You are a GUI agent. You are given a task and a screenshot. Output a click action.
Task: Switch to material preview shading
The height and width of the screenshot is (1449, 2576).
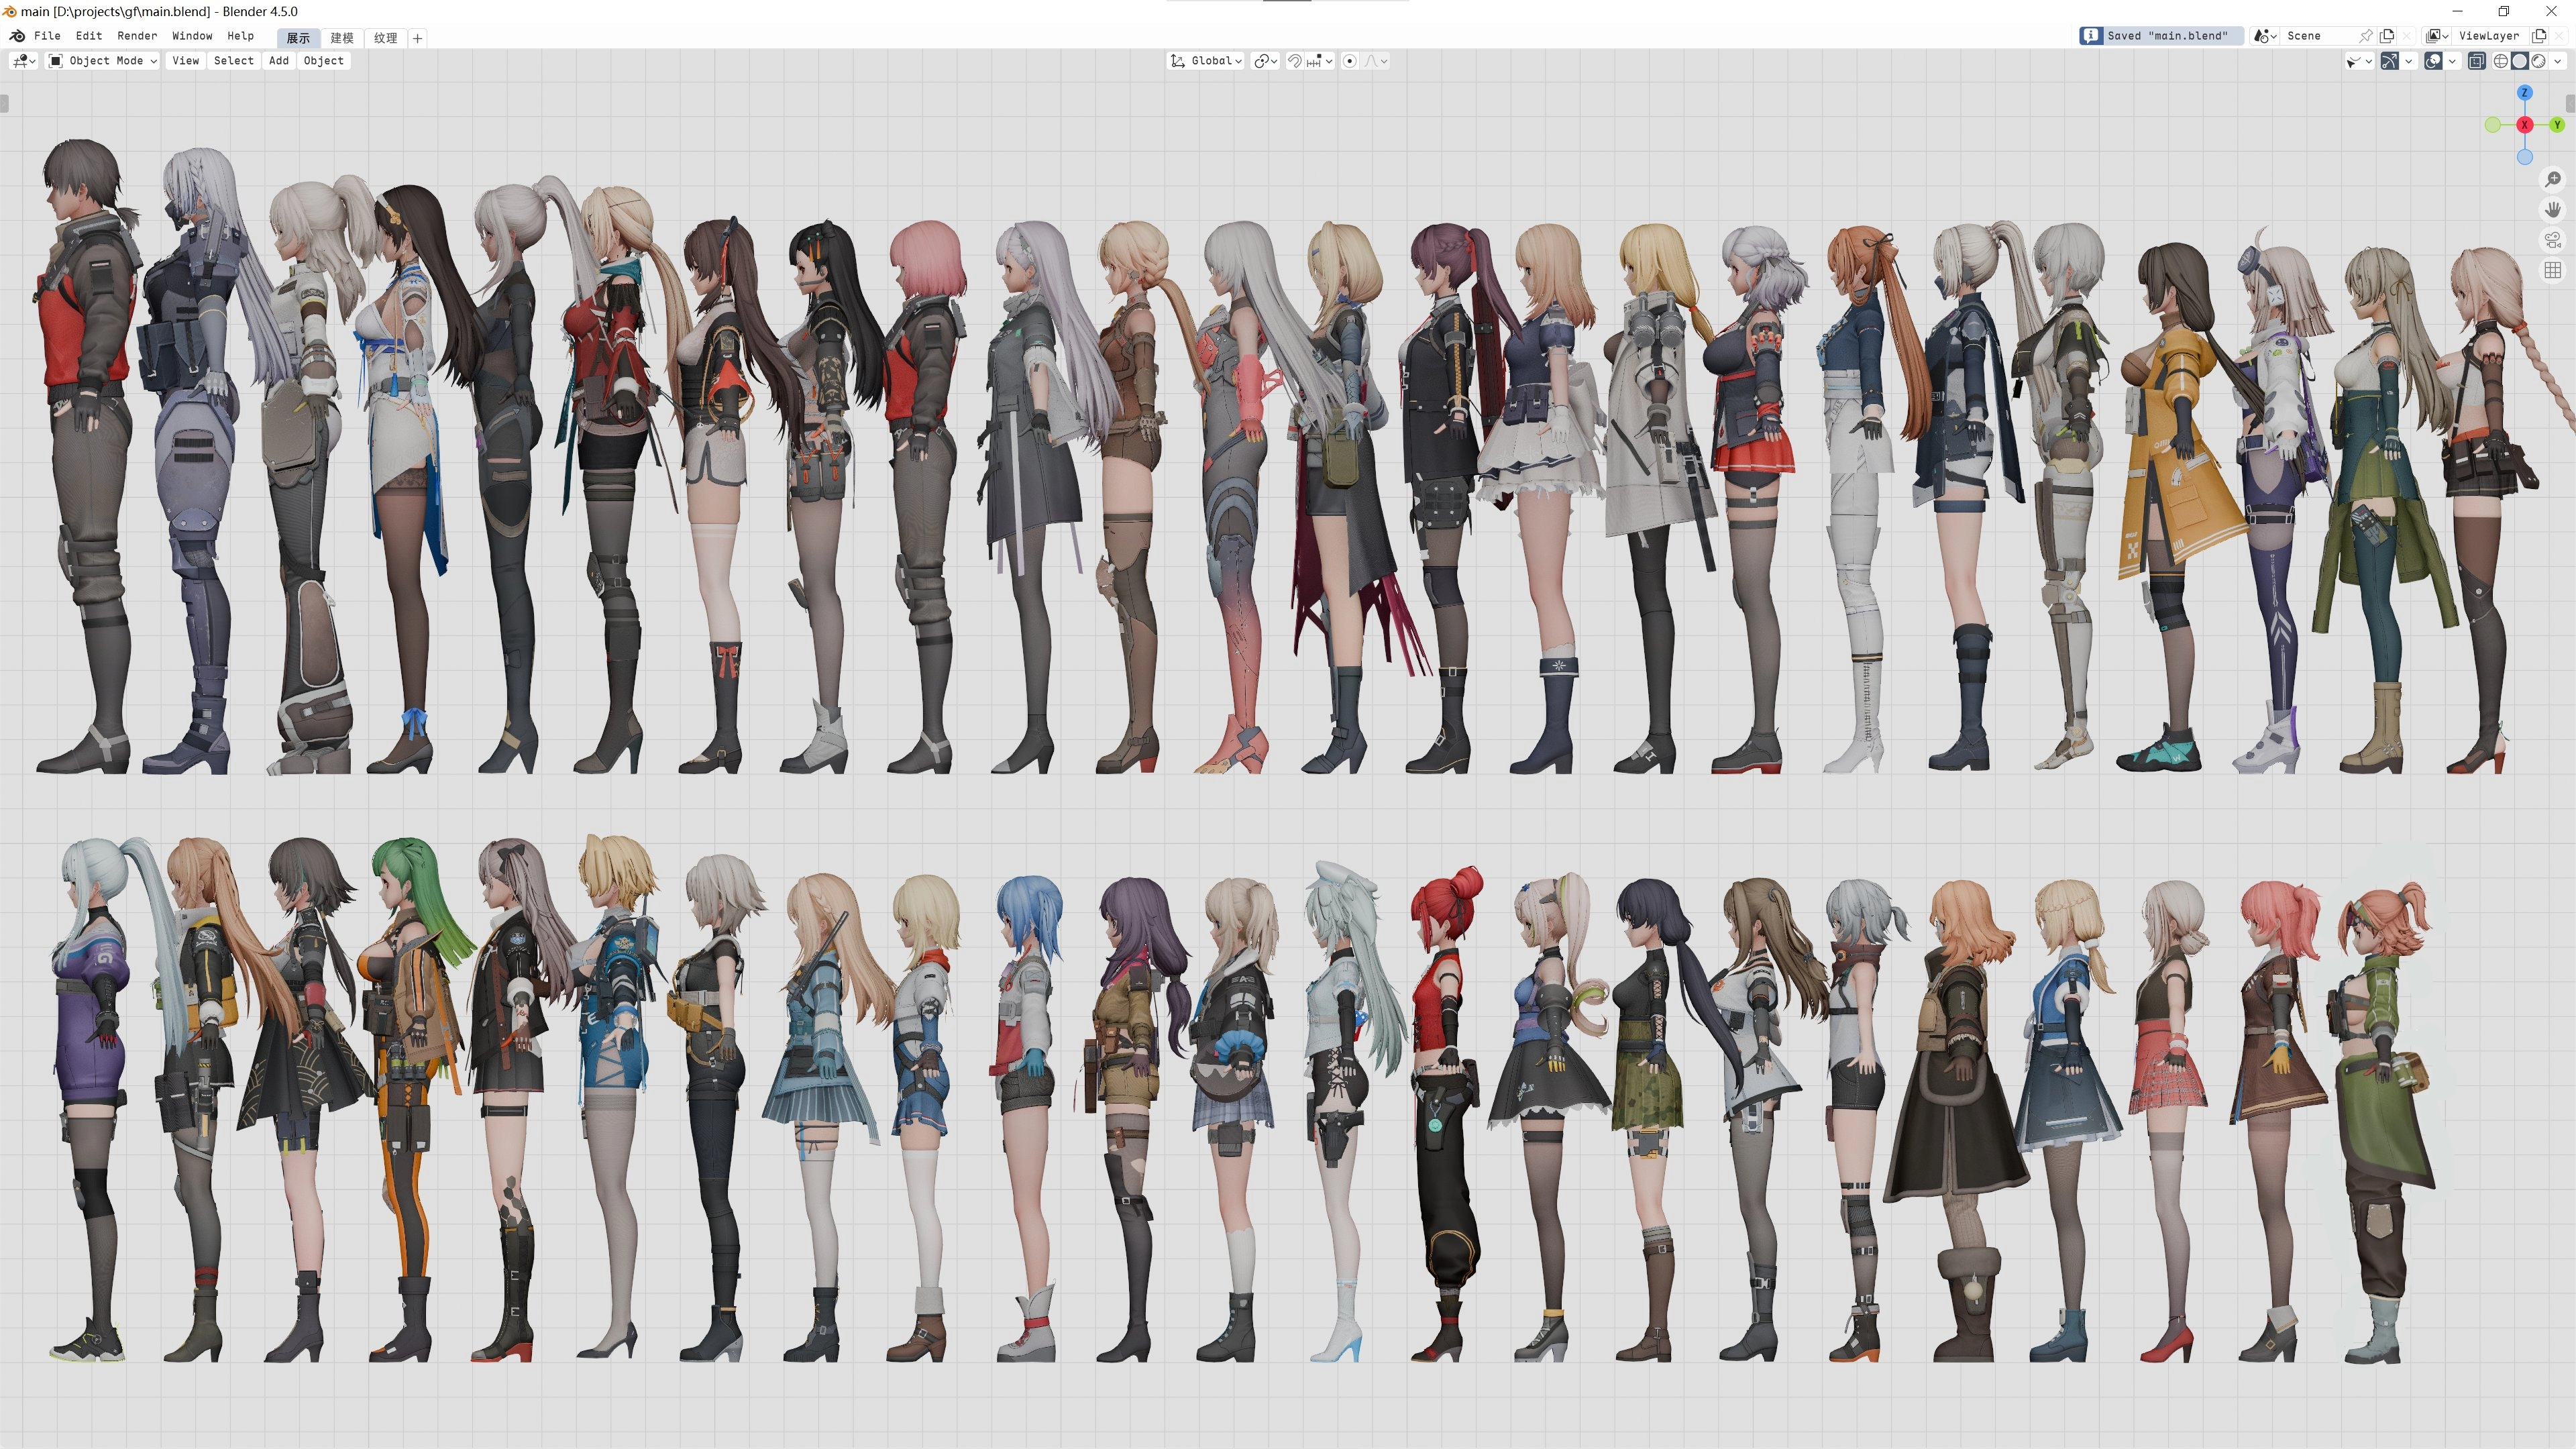2538,61
